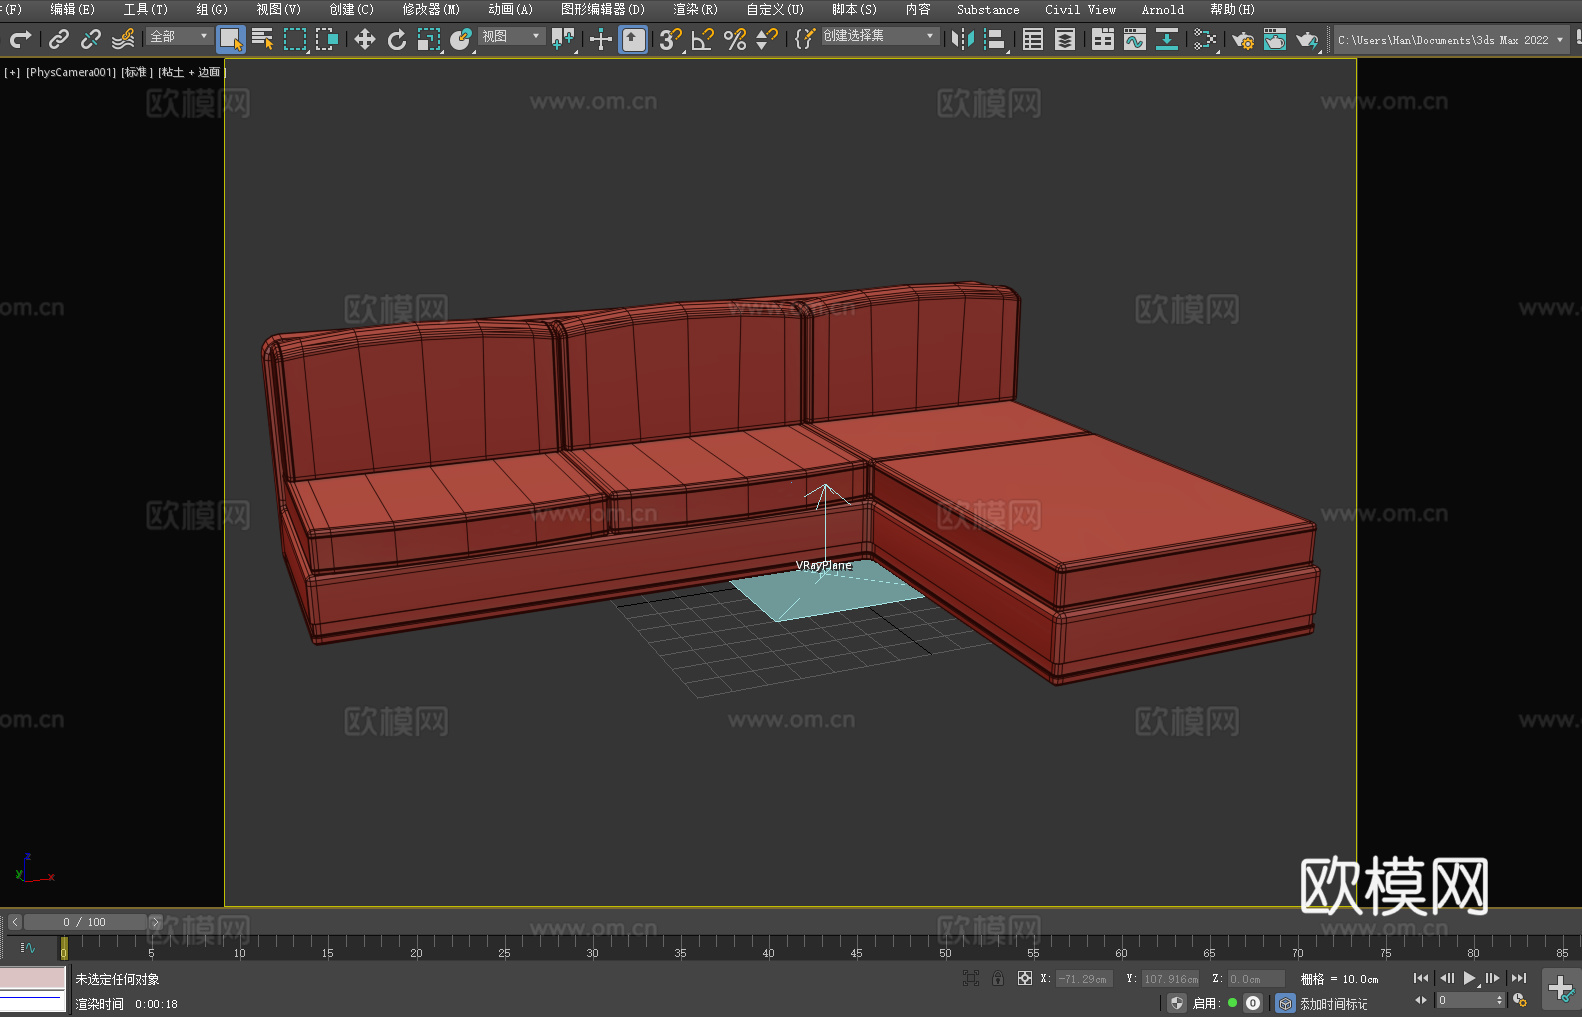Viewport: 1582px width, 1017px height.
Task: Select the Select and Scale tool
Action: [x=429, y=39]
